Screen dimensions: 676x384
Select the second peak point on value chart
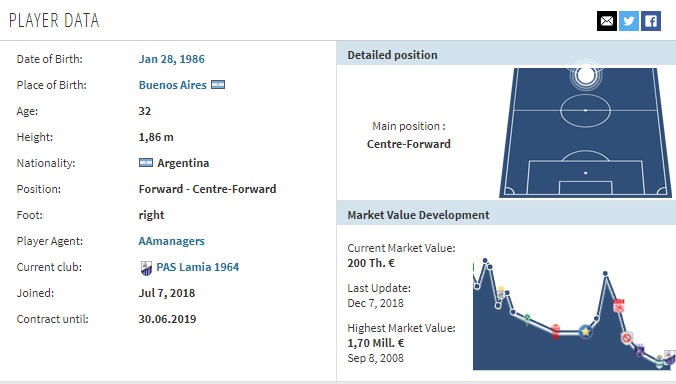(605, 273)
